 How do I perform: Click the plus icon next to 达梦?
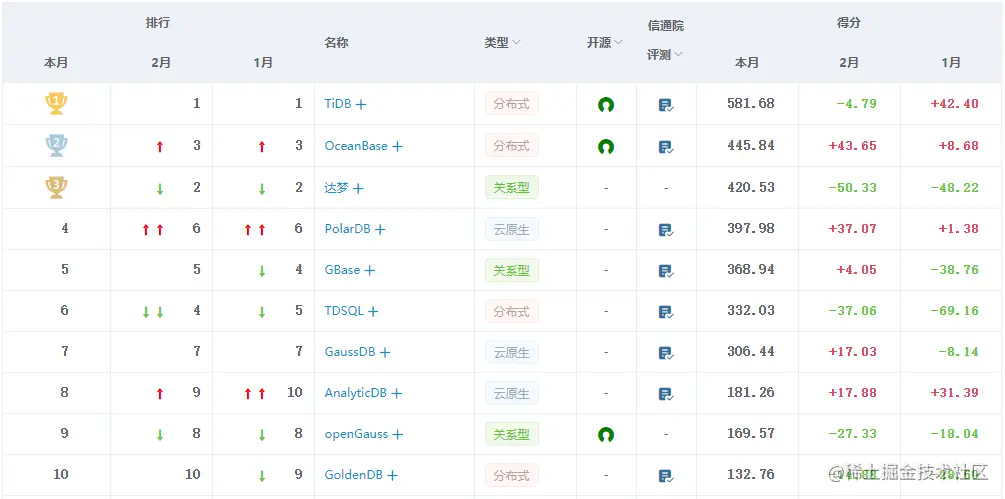tap(358, 188)
